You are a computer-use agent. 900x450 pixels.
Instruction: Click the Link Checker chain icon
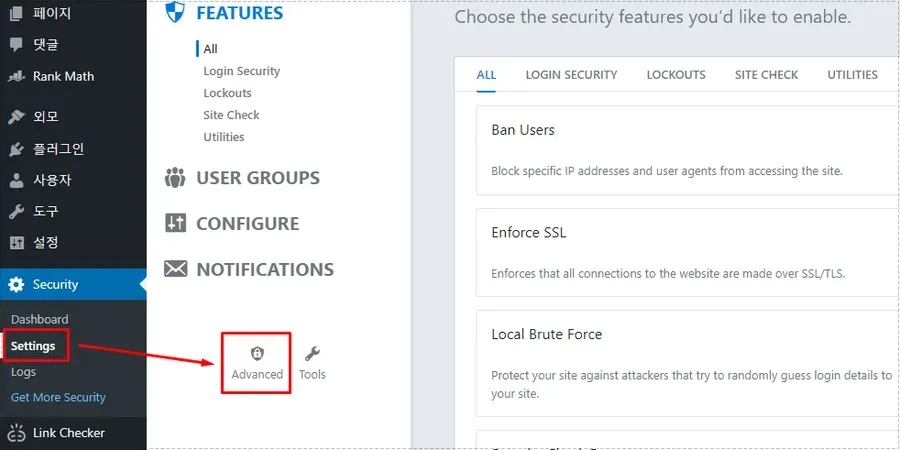coord(17,433)
